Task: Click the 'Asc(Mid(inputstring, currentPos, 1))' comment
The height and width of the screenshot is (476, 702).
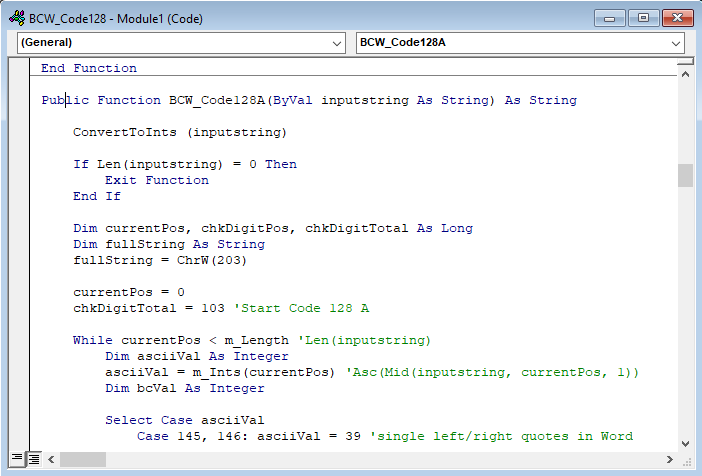Action: tap(492, 372)
